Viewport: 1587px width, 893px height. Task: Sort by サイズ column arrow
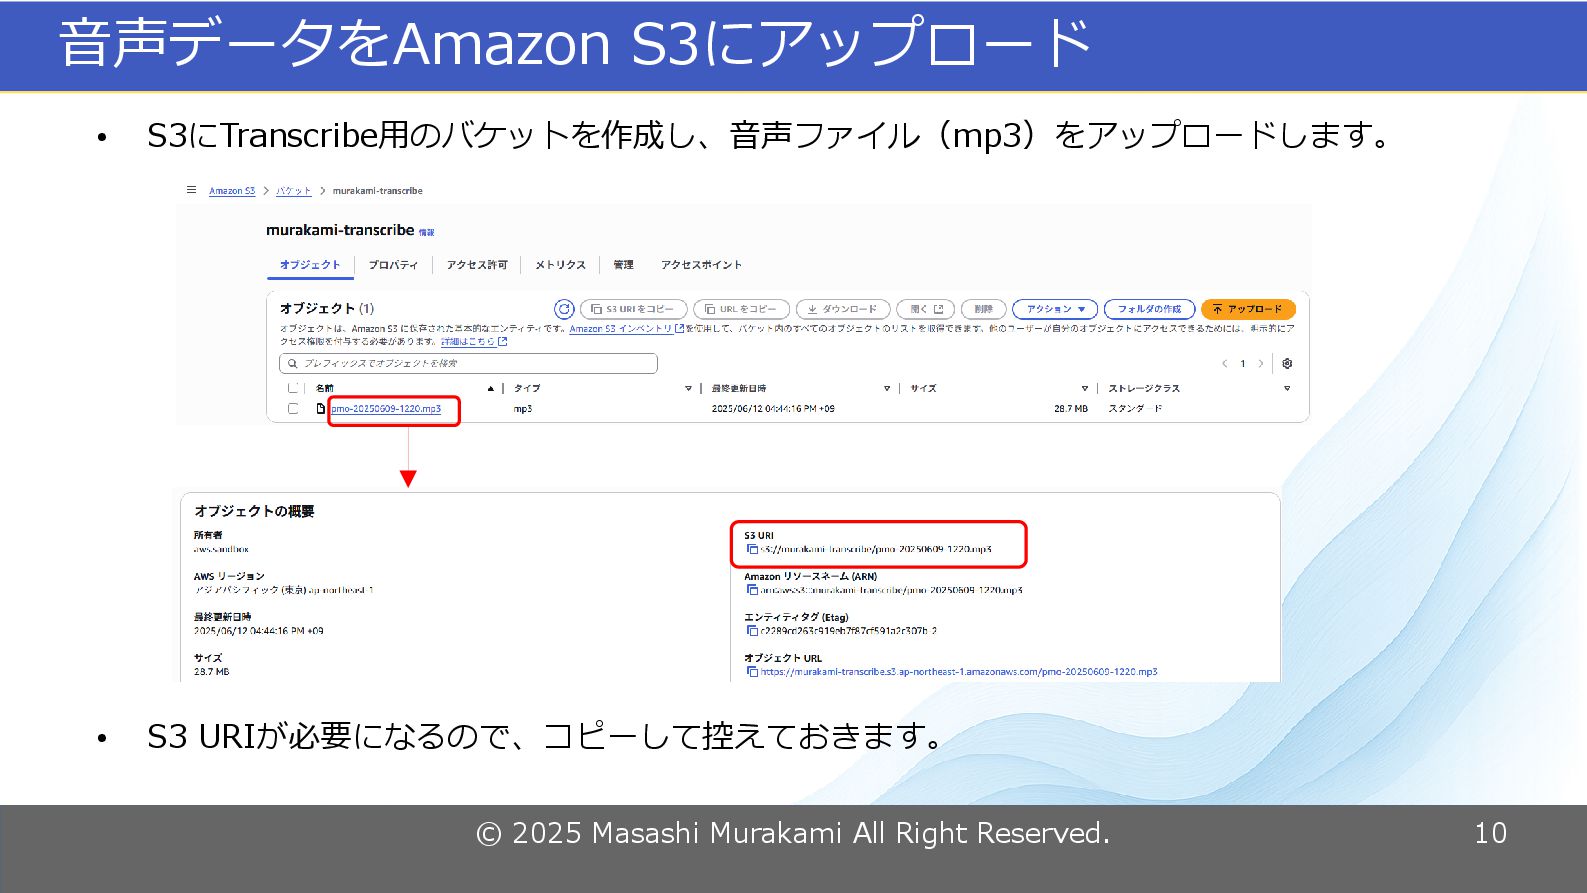(x=1085, y=388)
